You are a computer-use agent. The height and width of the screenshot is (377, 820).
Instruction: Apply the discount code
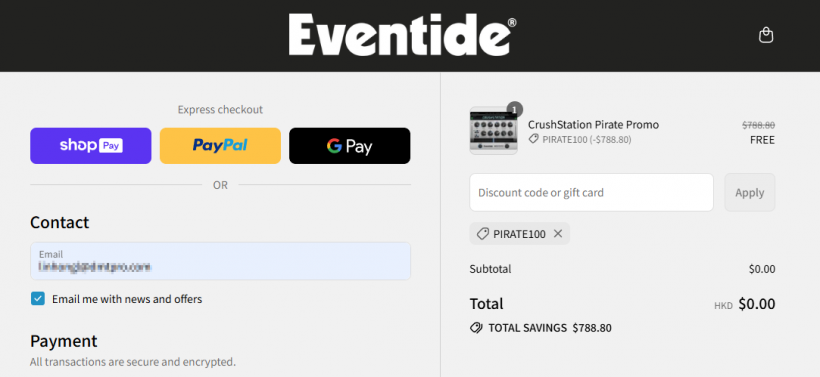[749, 192]
